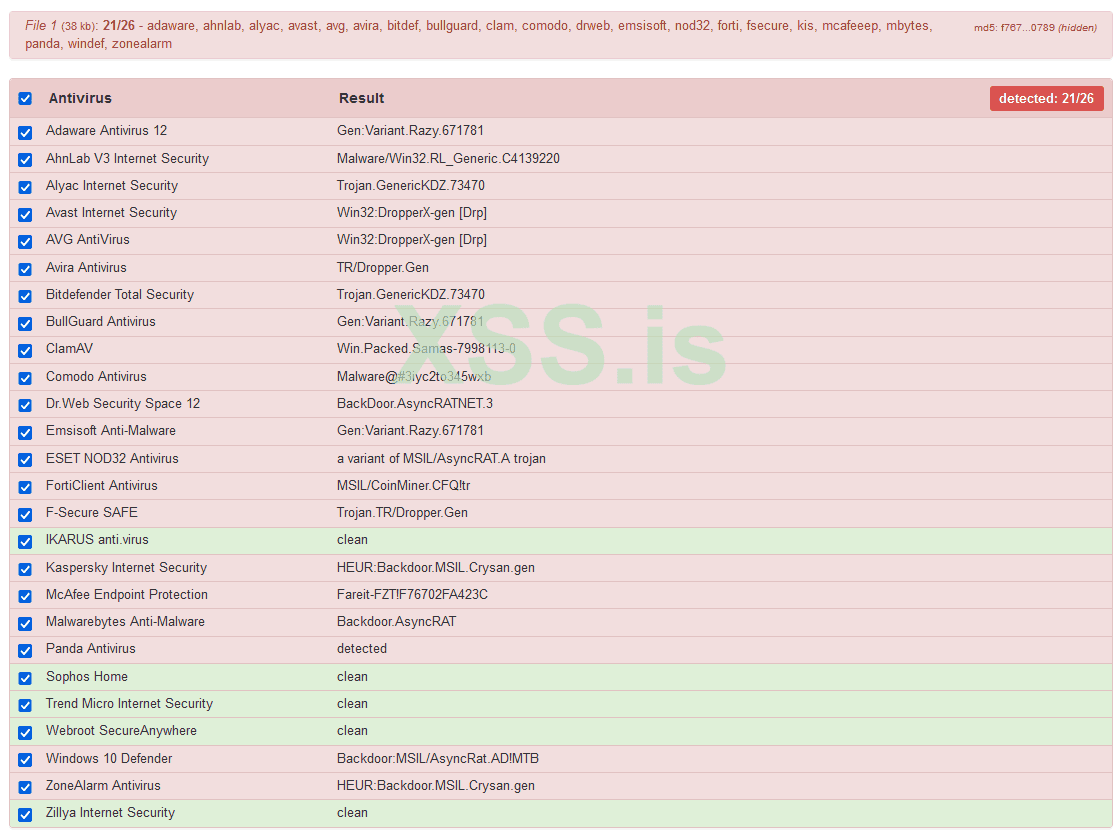Toggle checkbox for Avast Internet Security
The height and width of the screenshot is (840, 1118).
click(25, 215)
